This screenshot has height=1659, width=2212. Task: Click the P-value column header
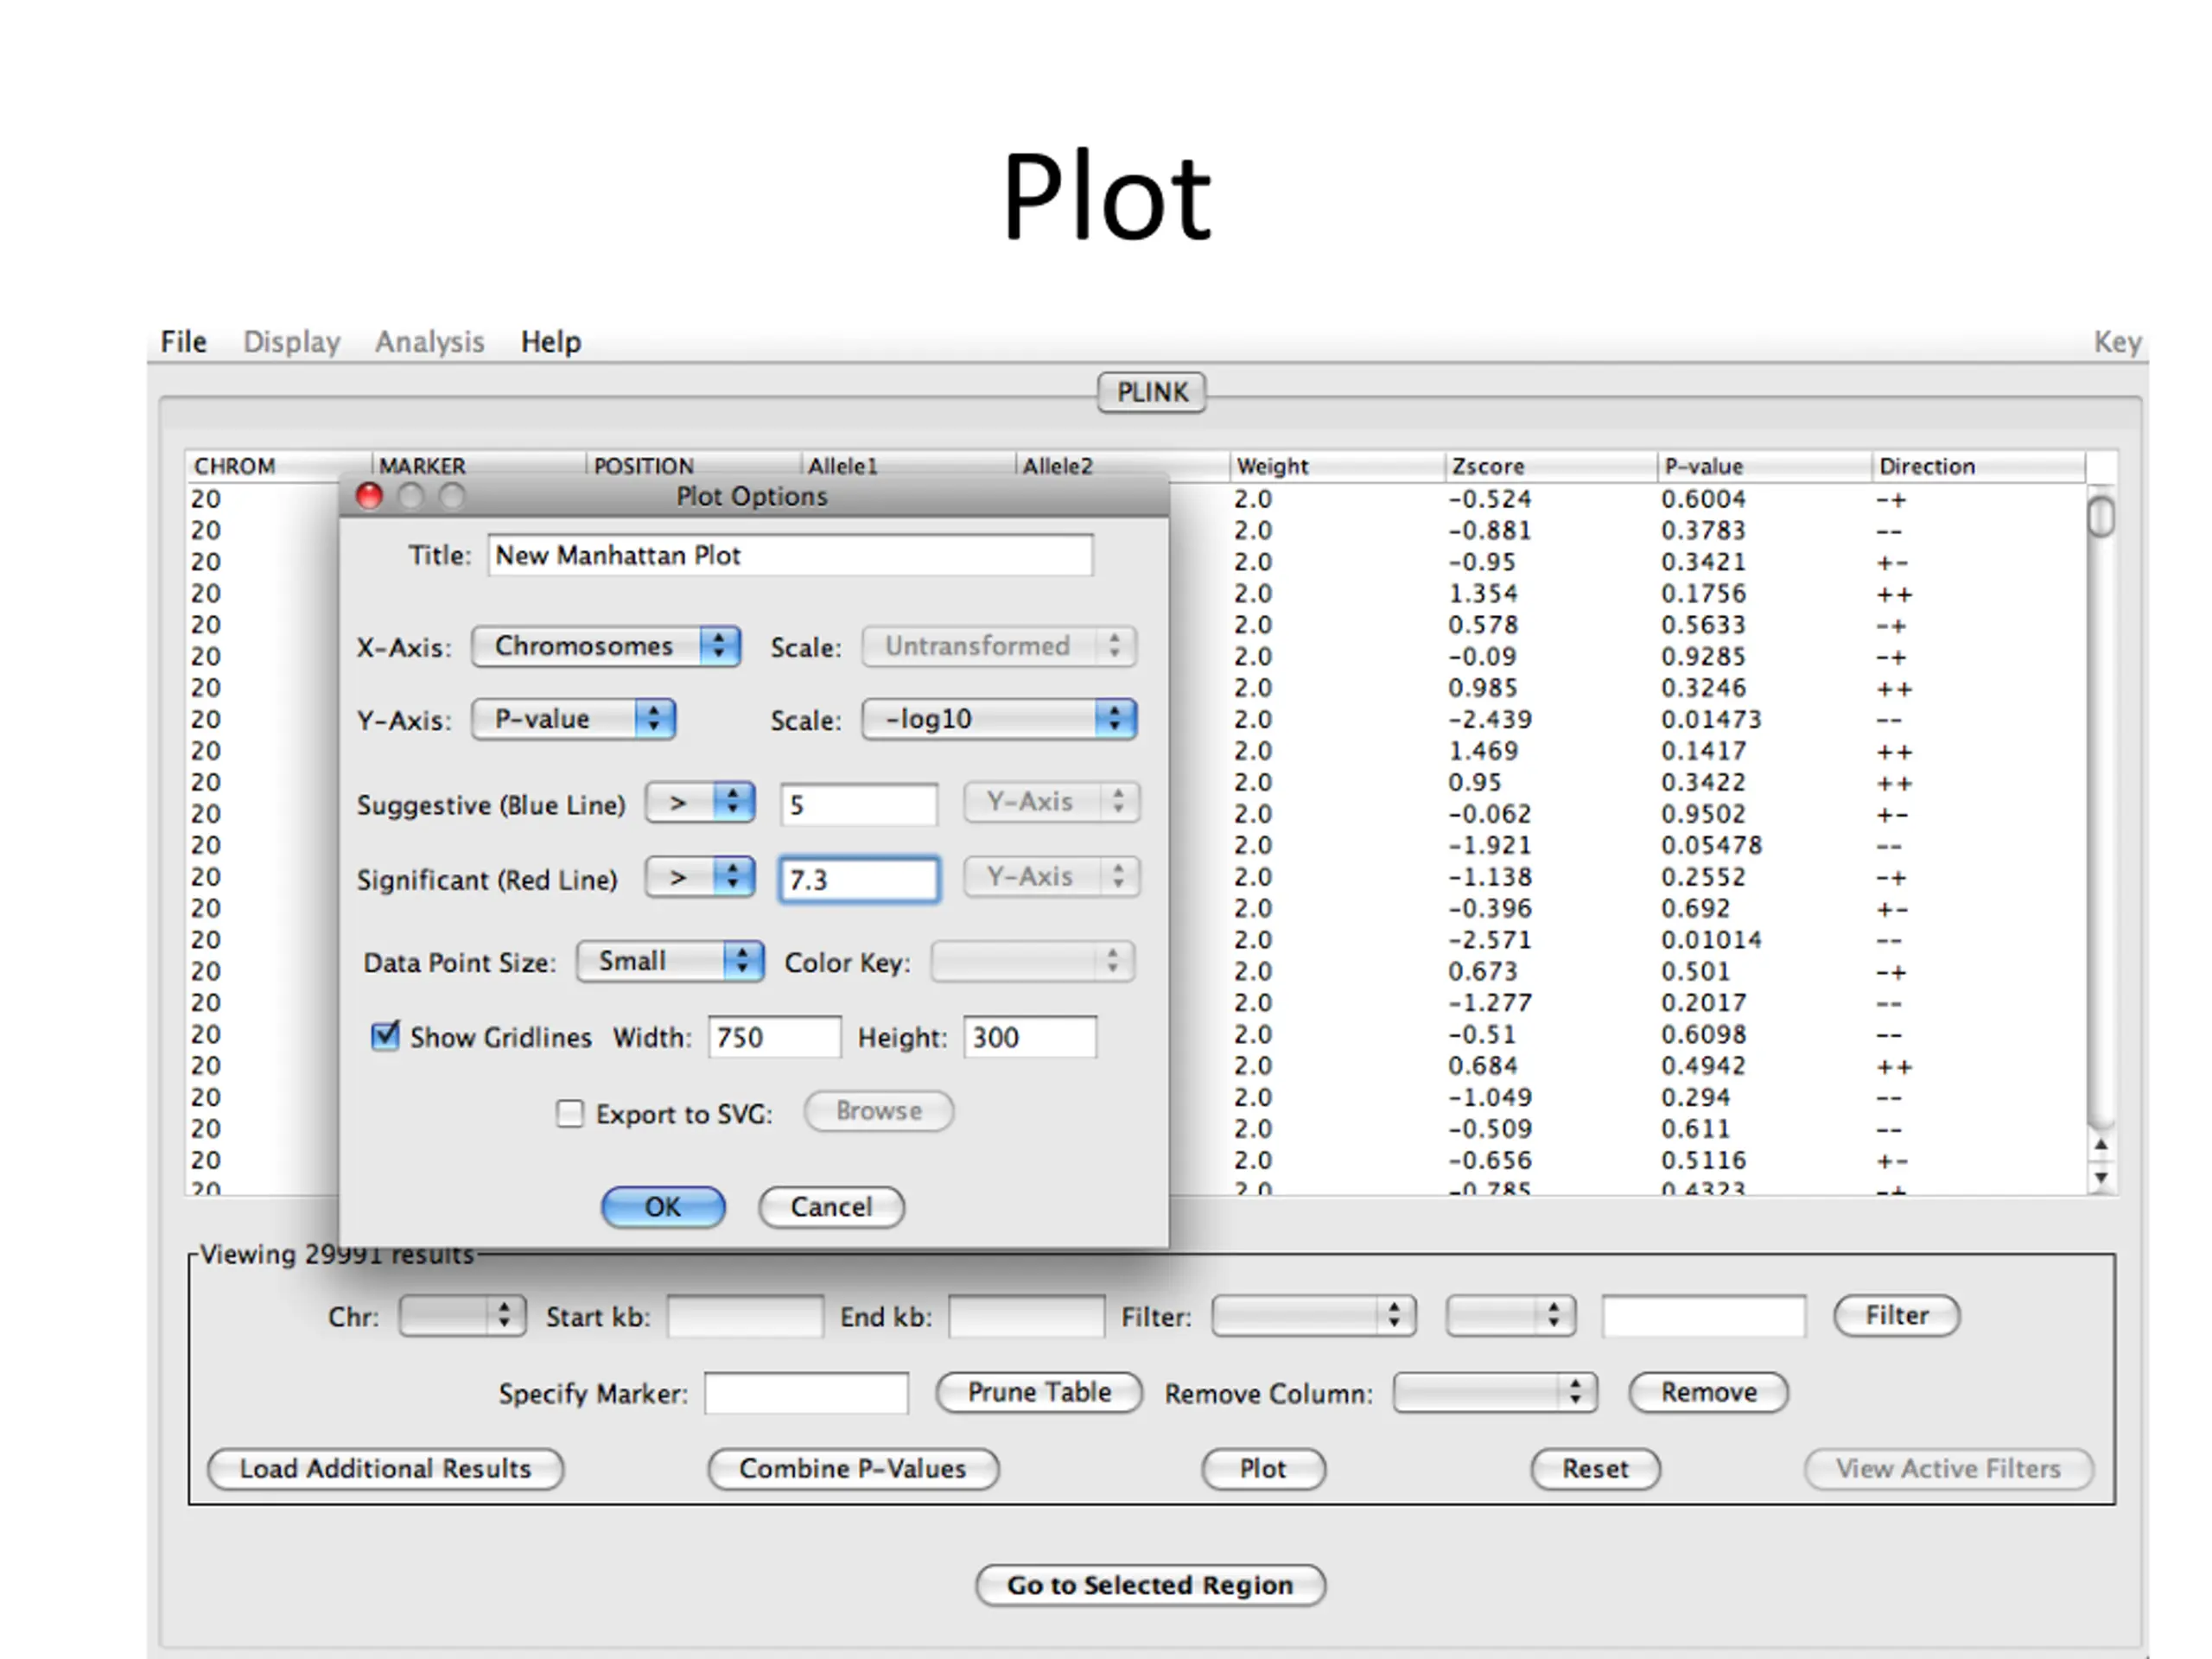pyautogui.click(x=1764, y=466)
